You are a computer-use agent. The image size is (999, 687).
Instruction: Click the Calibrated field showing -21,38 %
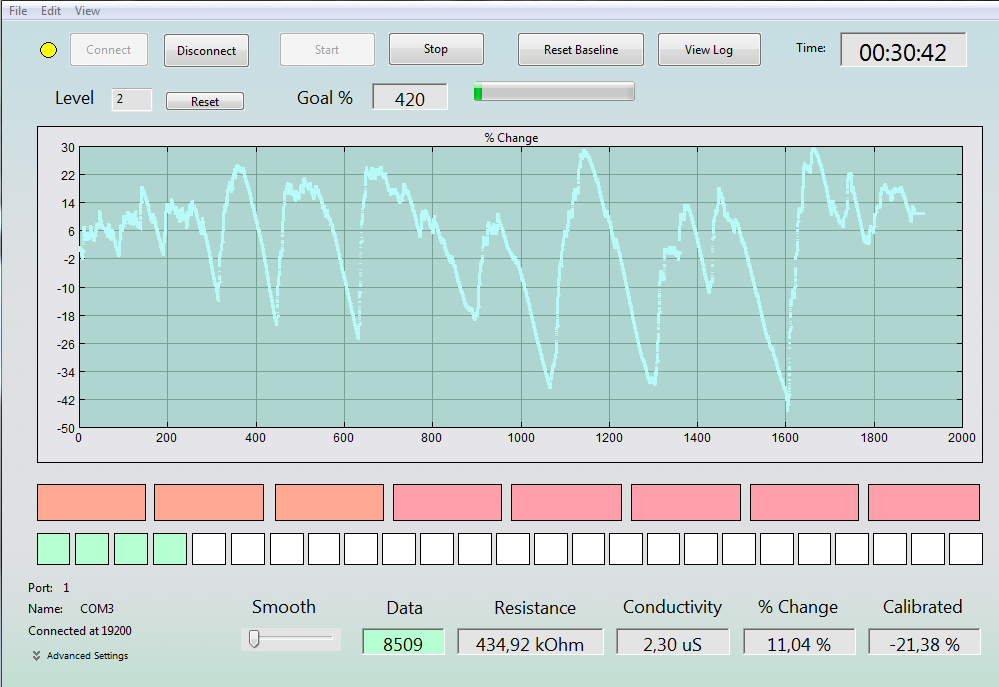click(924, 642)
